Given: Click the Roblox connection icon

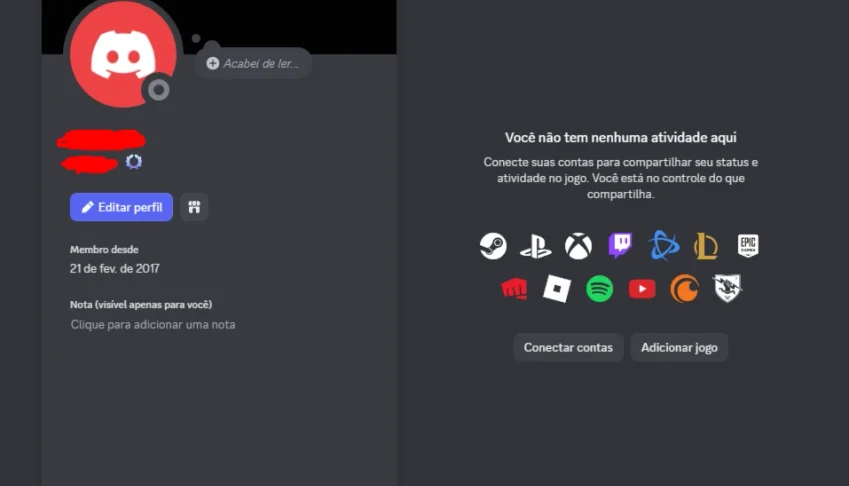Looking at the screenshot, I should (557, 288).
